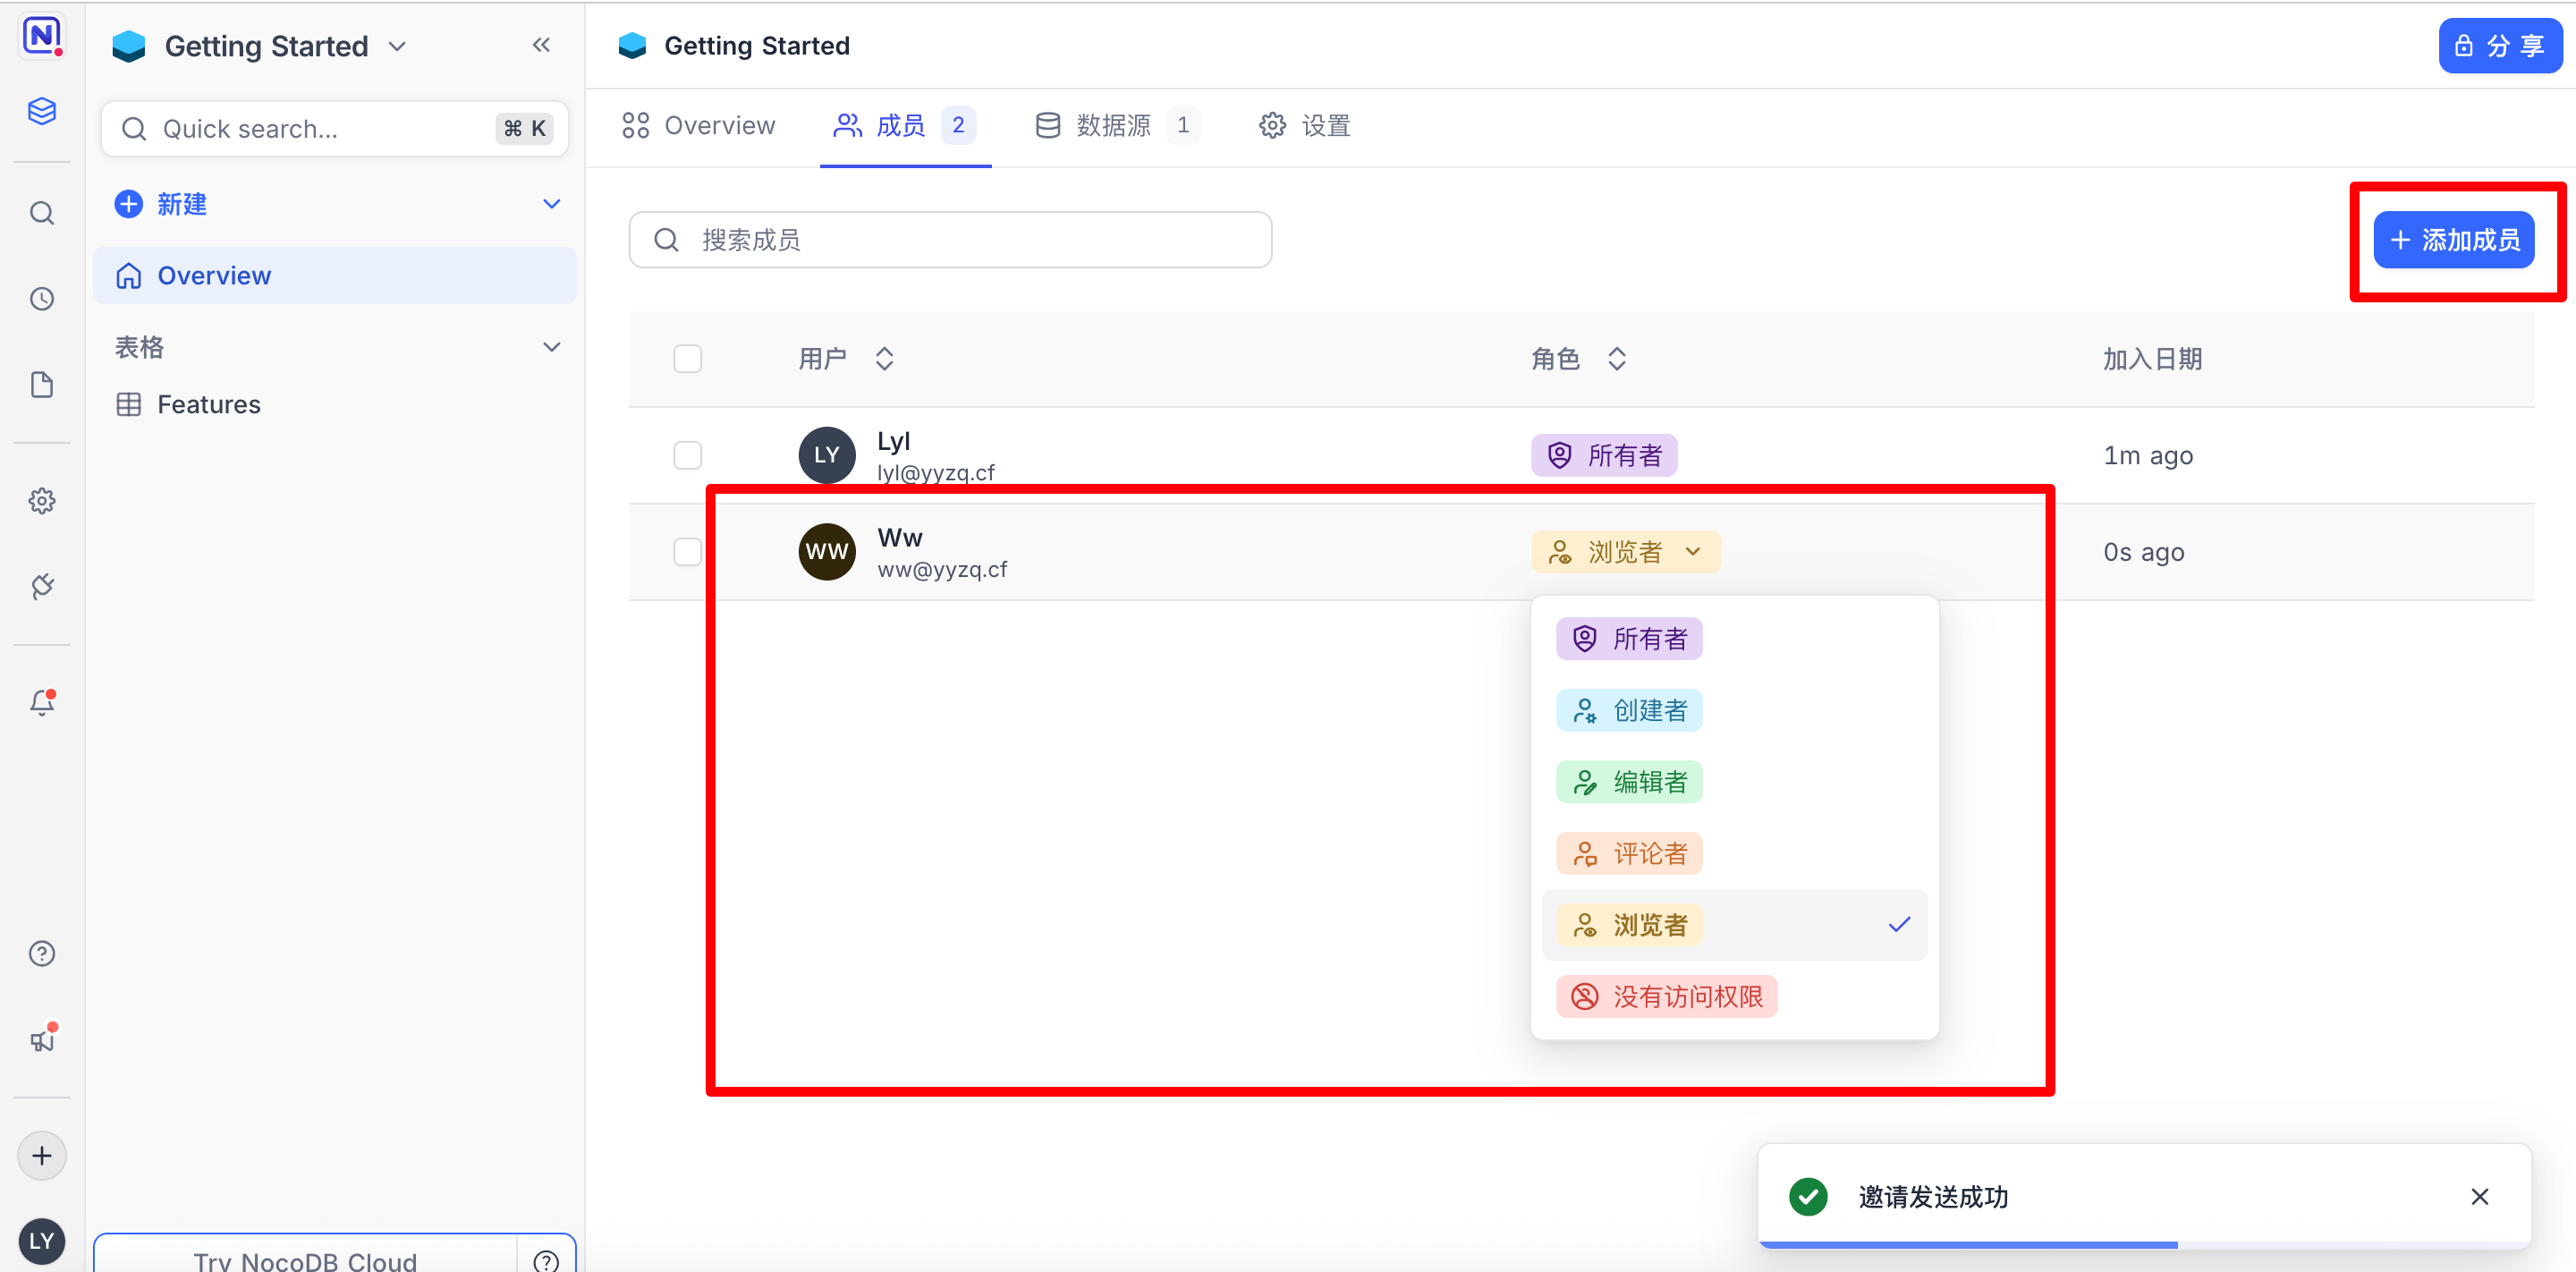This screenshot has height=1272, width=2576.
Task: Check the box for user Lyl
Action: (x=687, y=455)
